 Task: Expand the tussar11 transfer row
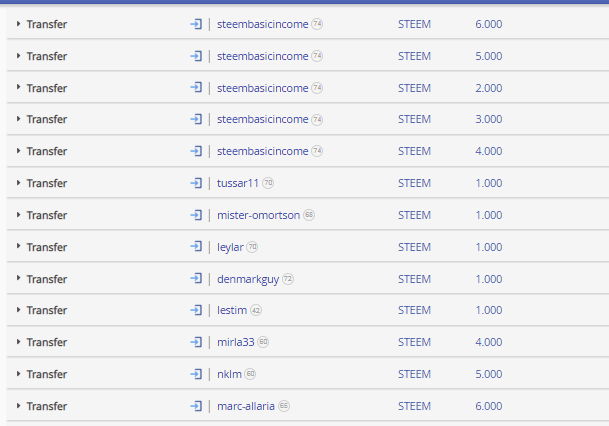[18, 183]
